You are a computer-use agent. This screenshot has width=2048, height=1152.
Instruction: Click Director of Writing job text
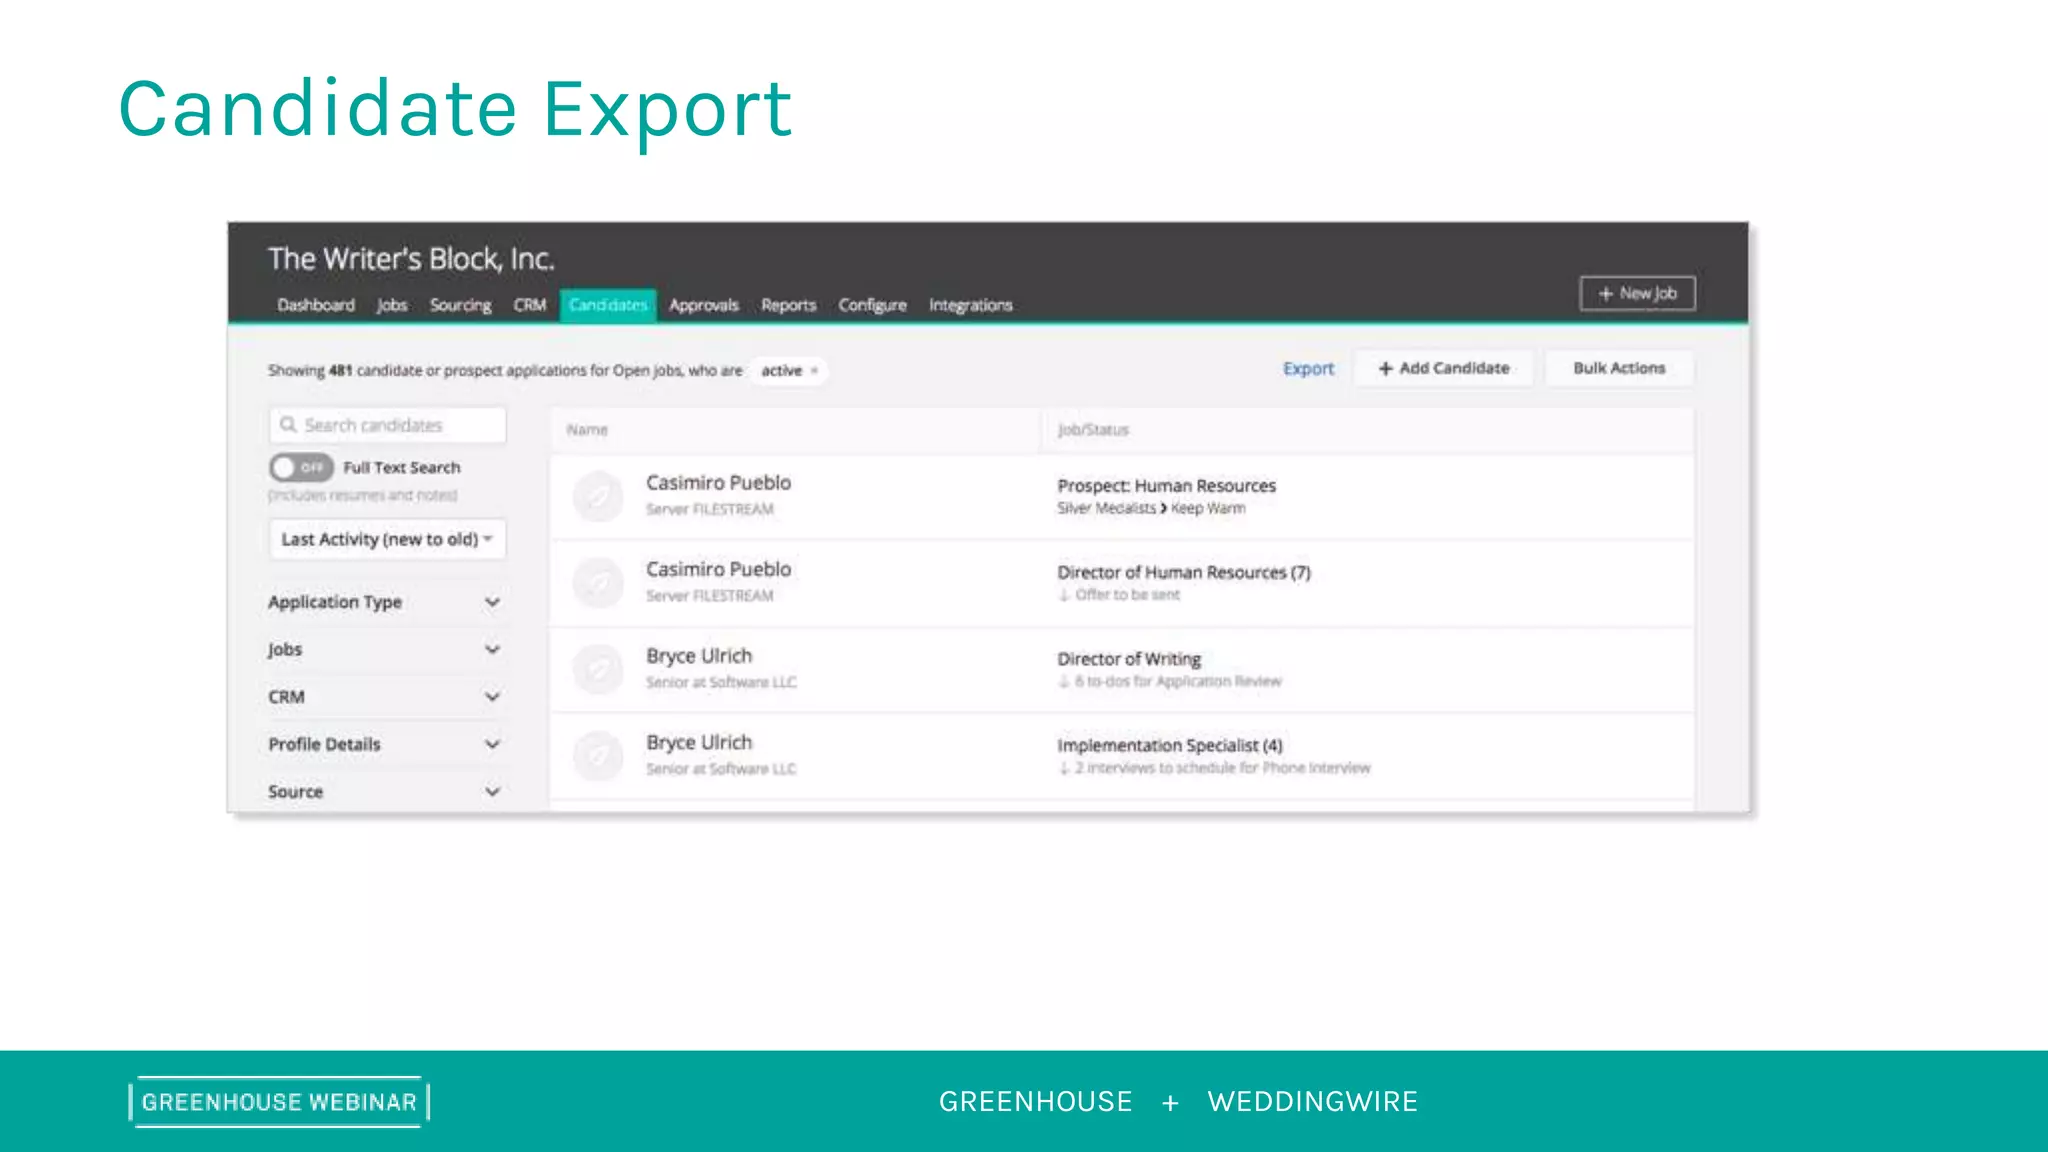point(1129,659)
